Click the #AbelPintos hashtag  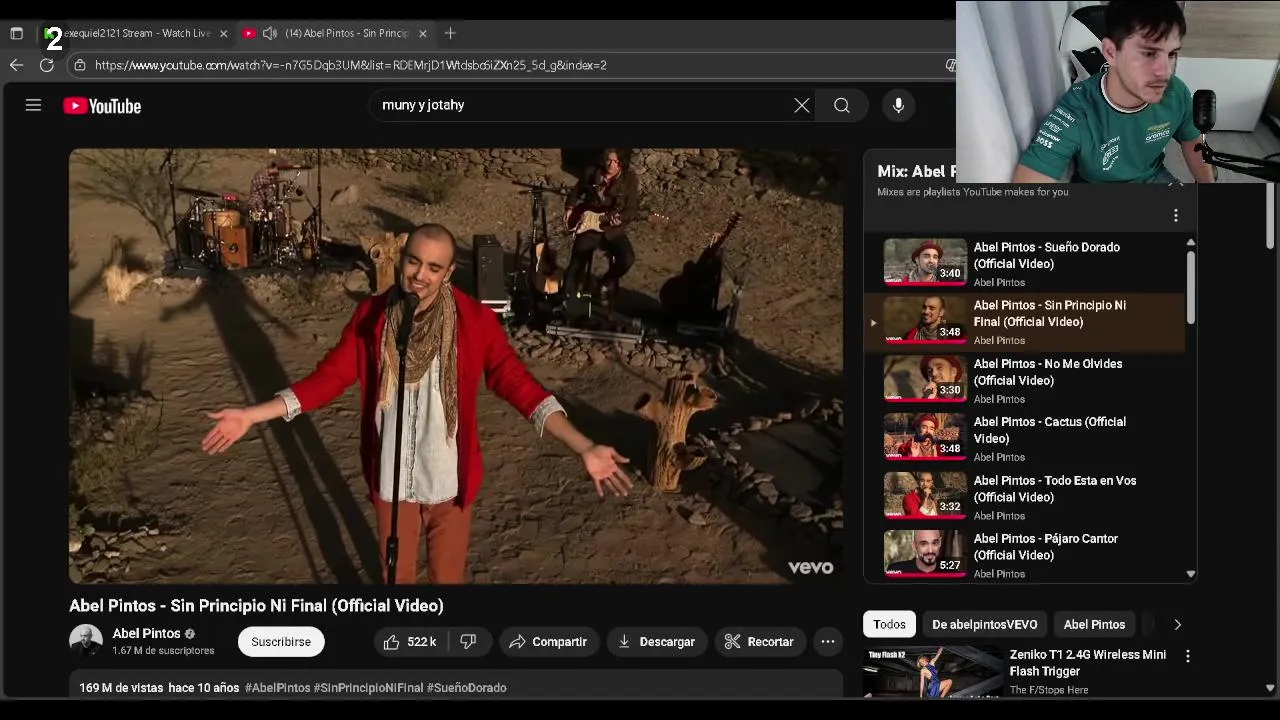[x=277, y=688]
